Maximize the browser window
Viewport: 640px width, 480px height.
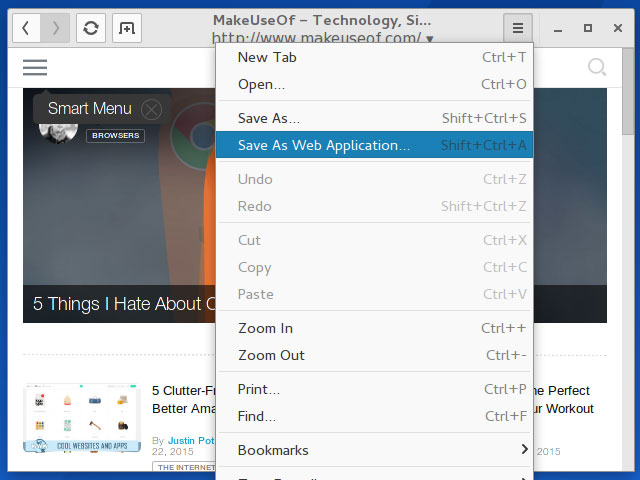588,28
